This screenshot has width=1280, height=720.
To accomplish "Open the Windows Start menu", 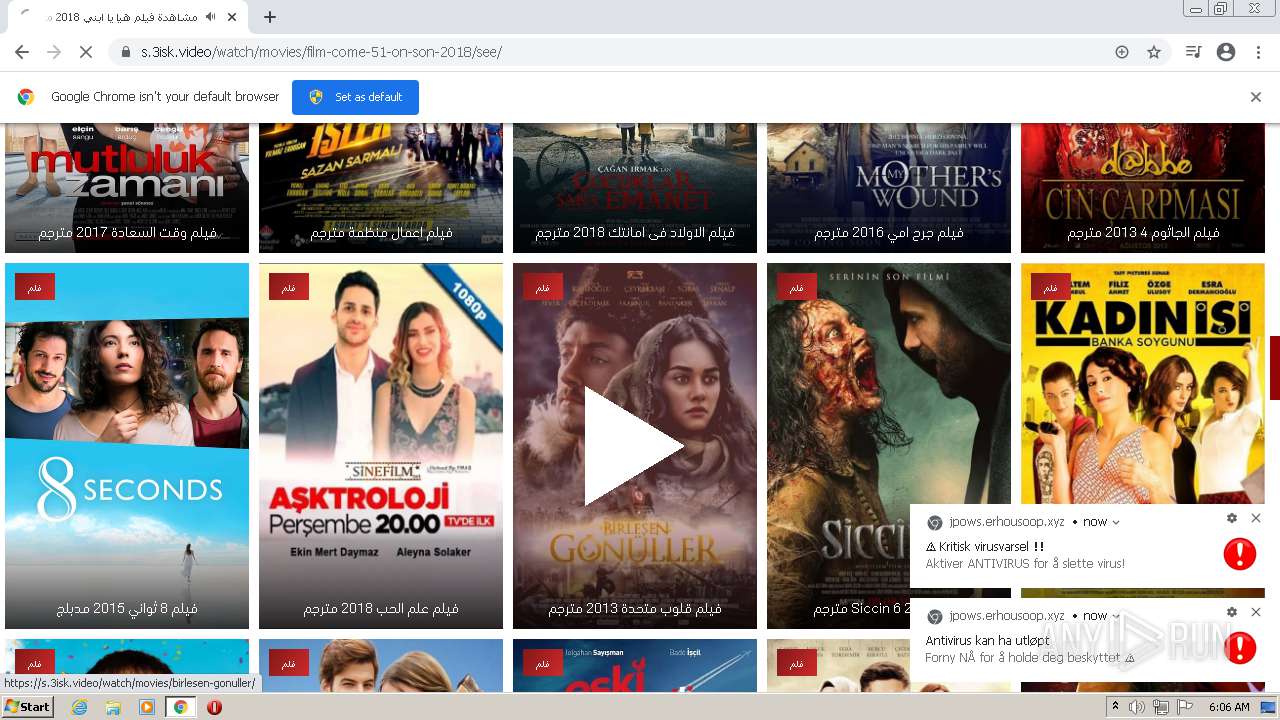I will tap(27, 707).
